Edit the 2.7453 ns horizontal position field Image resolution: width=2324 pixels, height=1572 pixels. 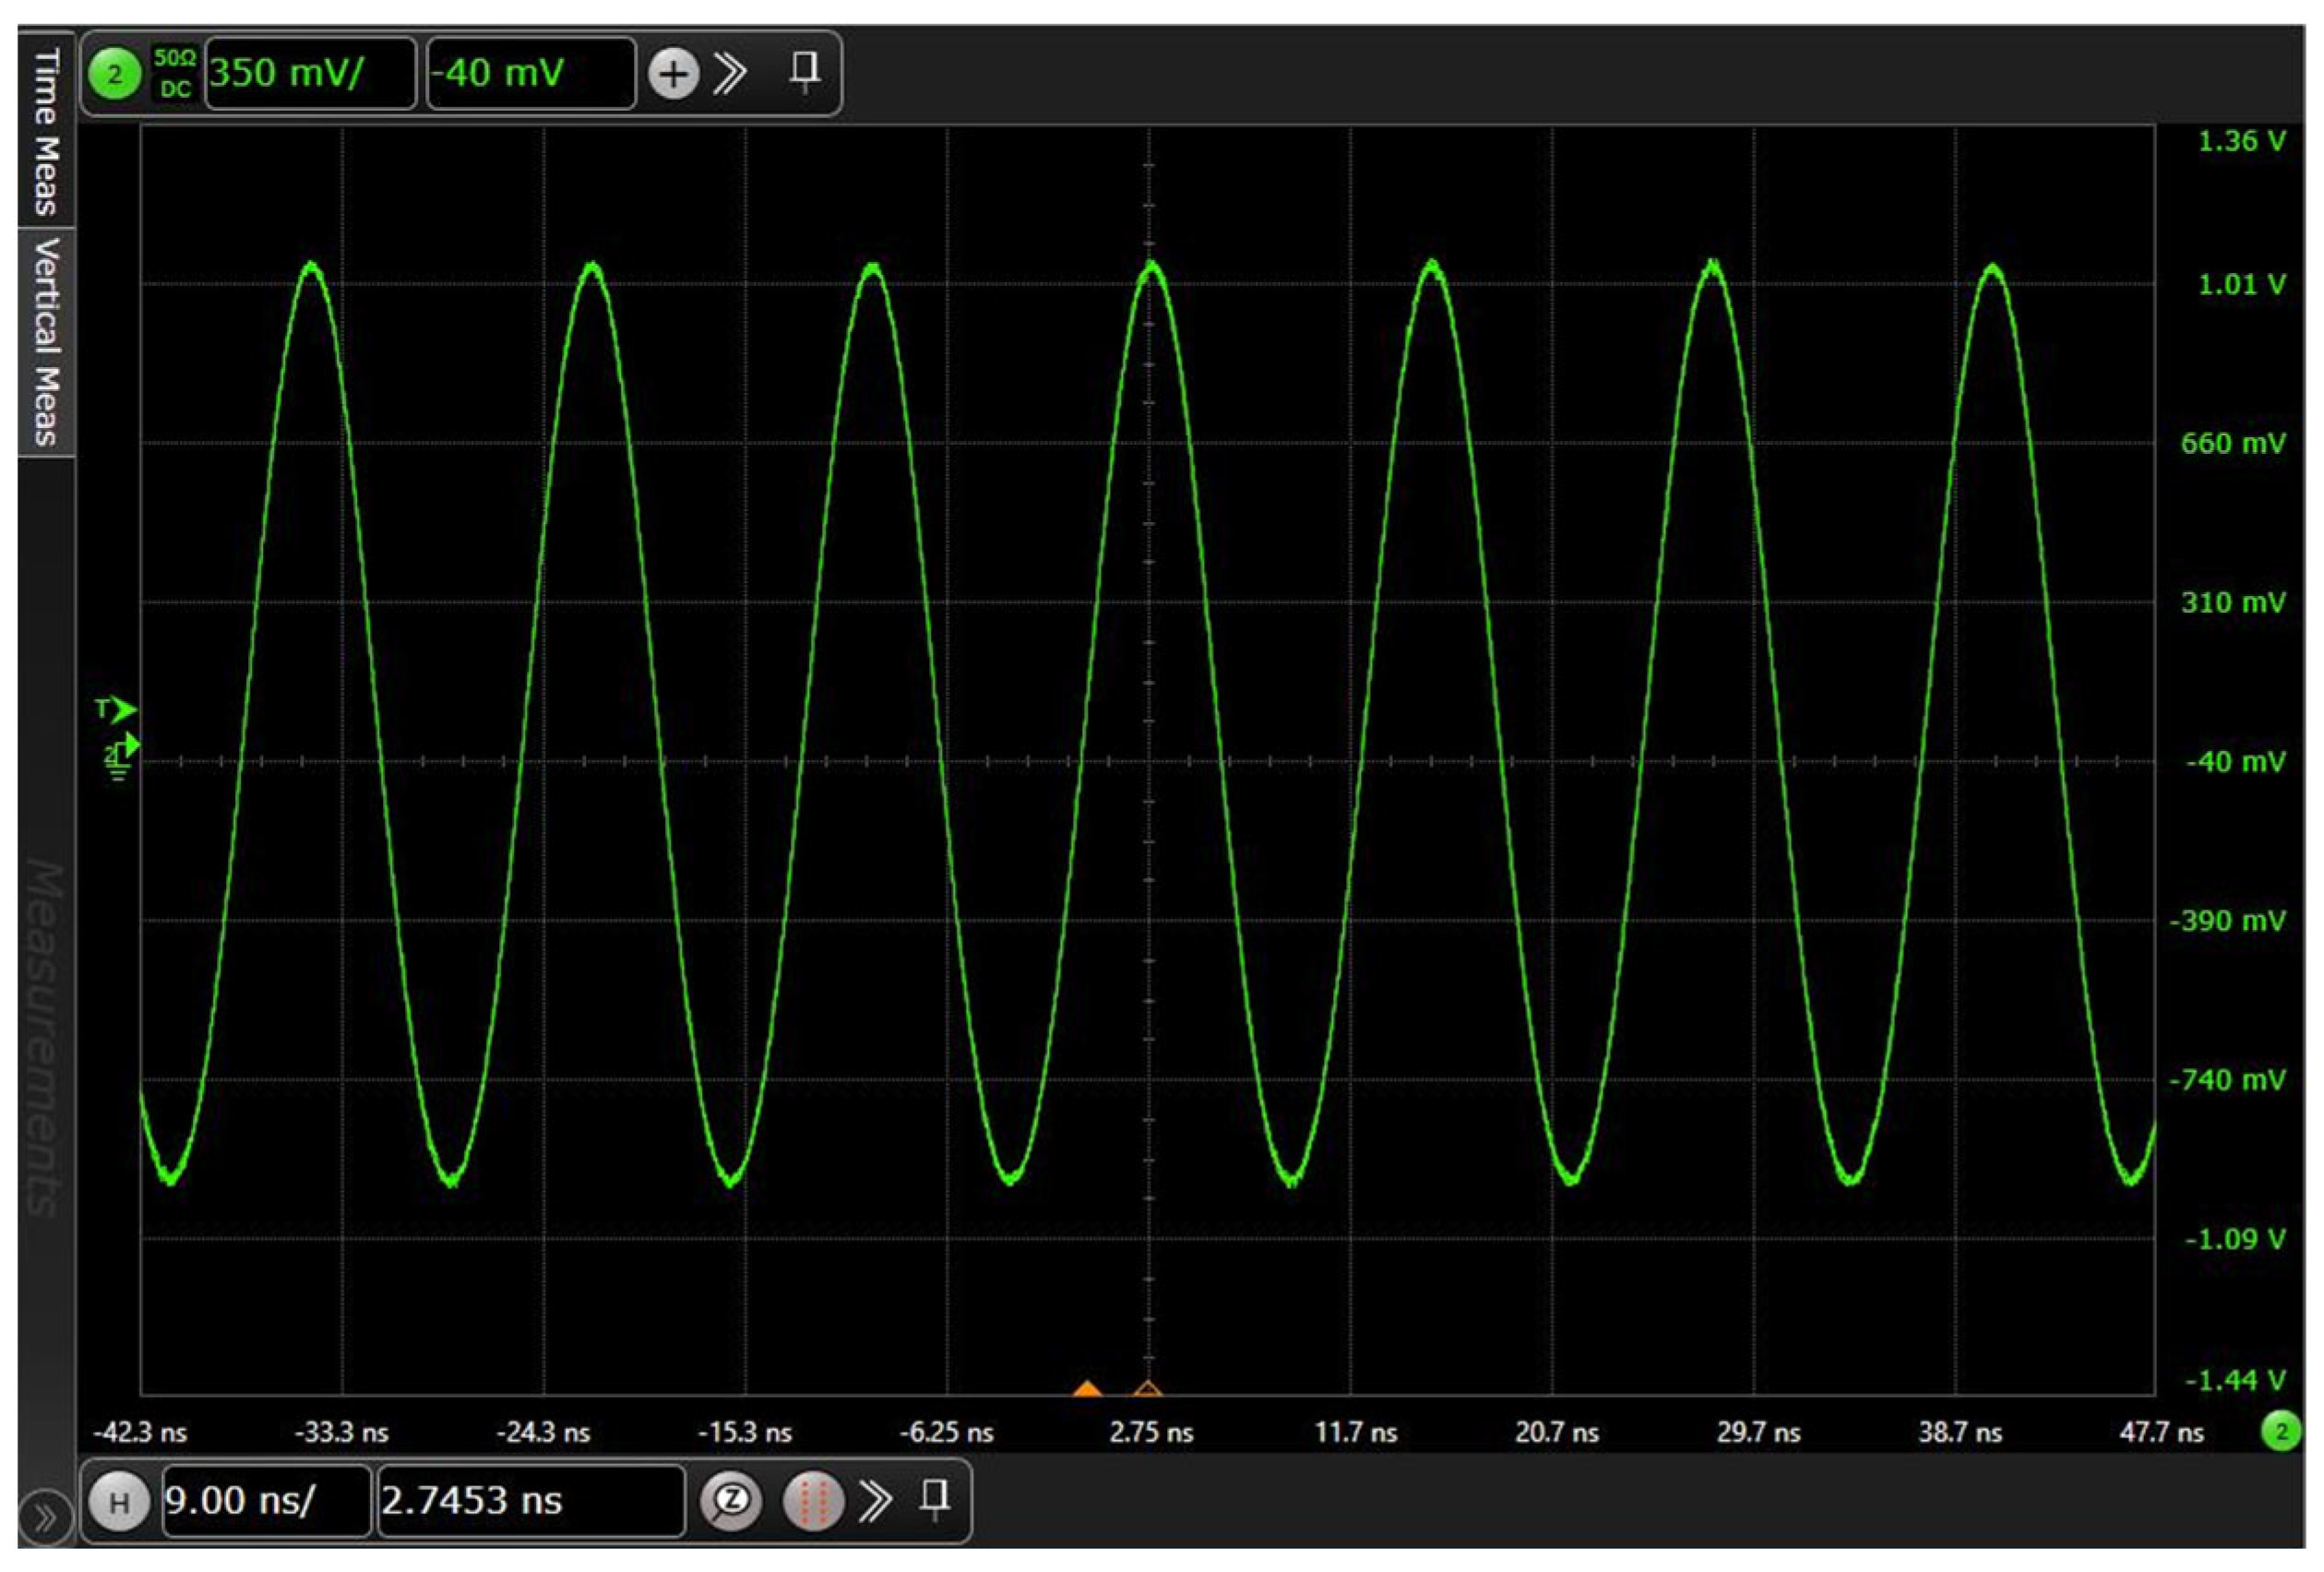[531, 1500]
